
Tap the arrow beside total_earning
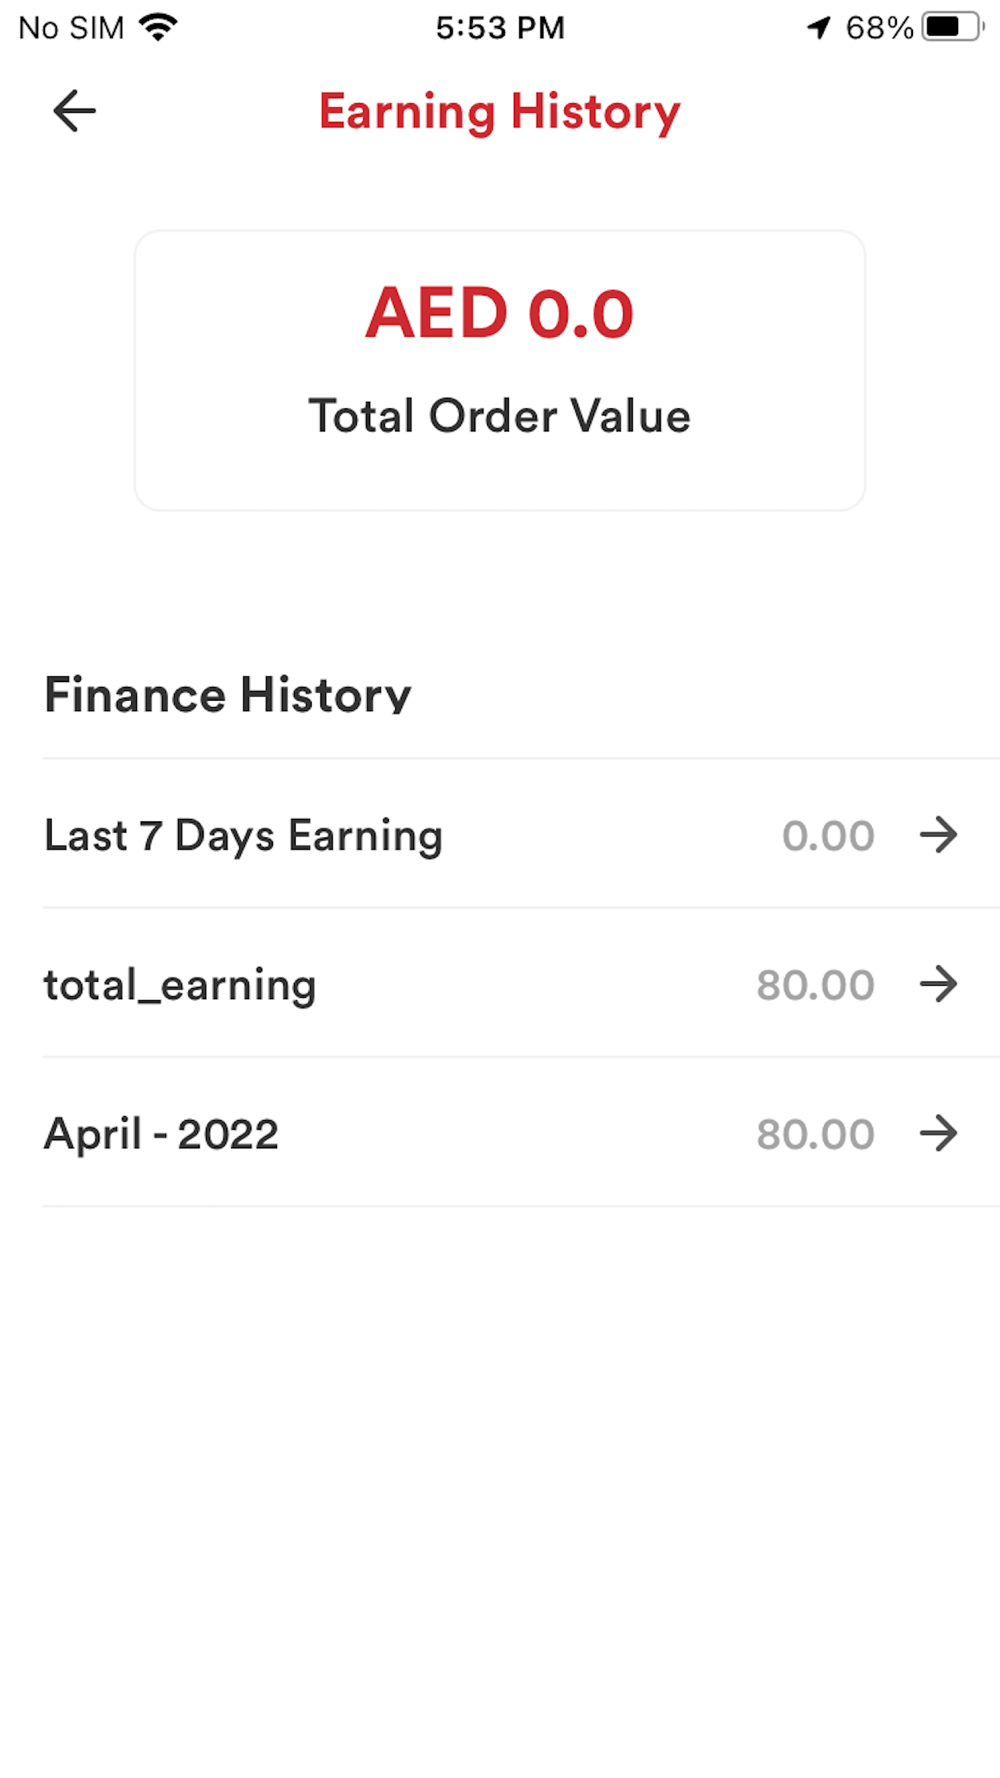point(938,984)
